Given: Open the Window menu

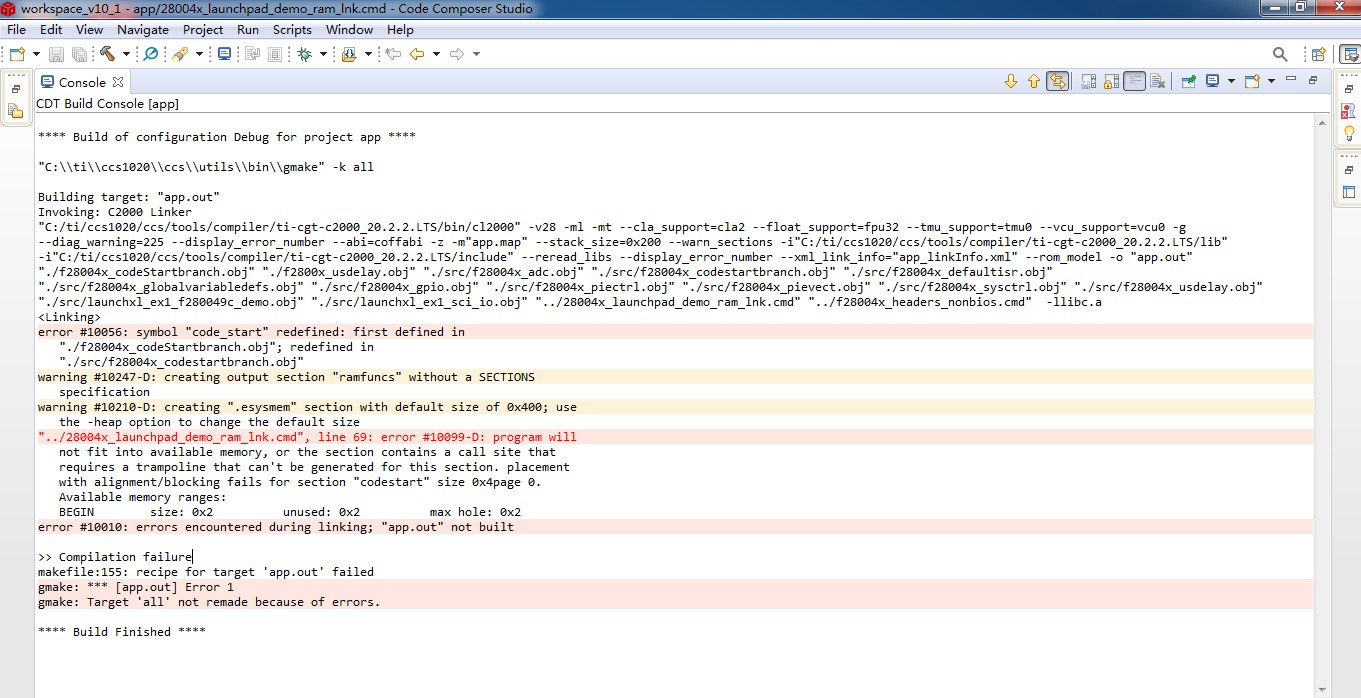Looking at the screenshot, I should click(349, 30).
